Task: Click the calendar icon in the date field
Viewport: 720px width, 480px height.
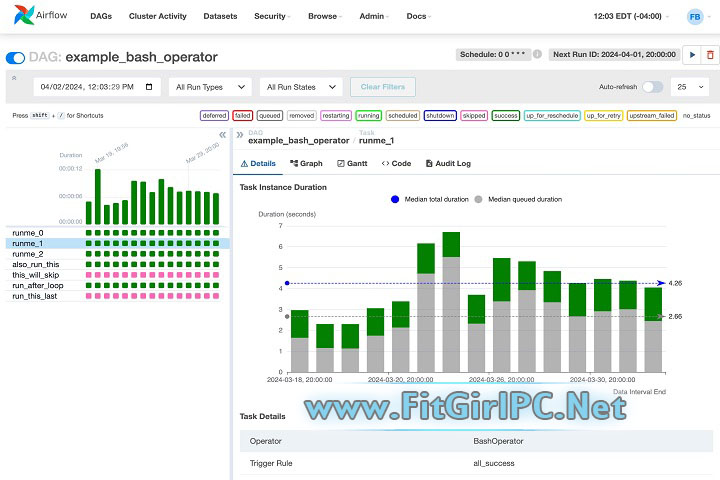Action: [x=149, y=87]
